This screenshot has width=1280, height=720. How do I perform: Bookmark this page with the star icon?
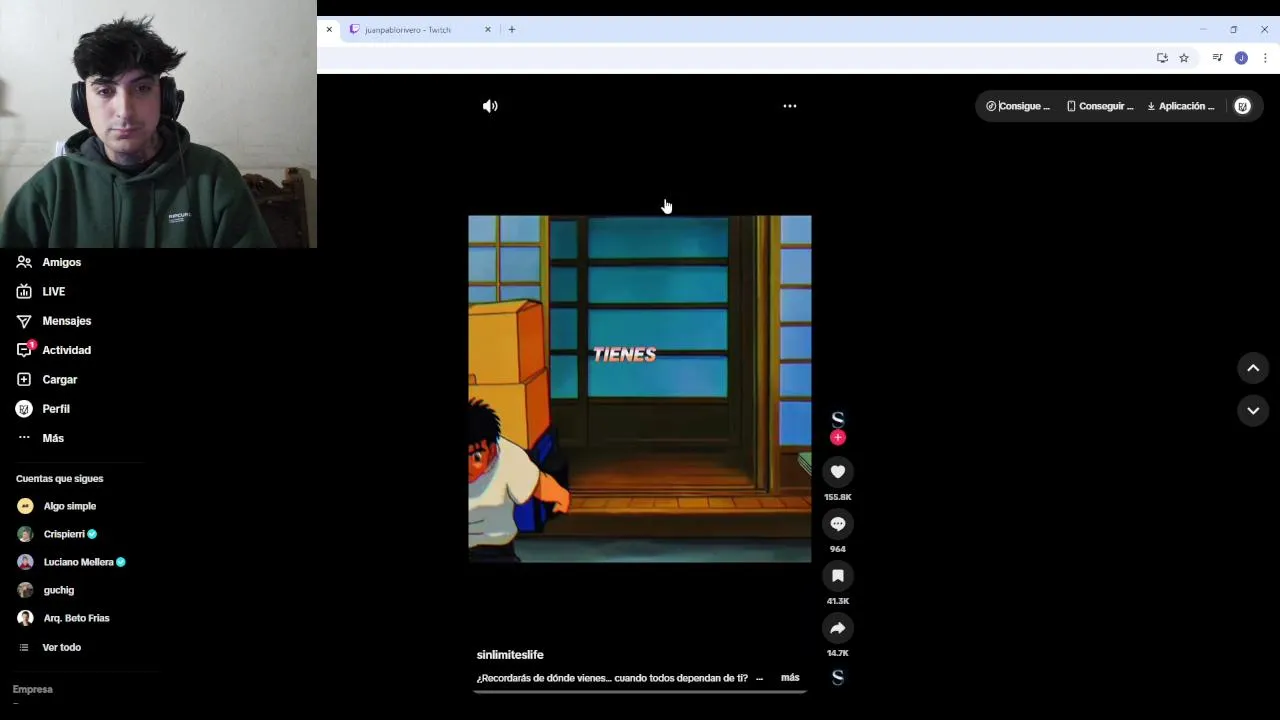tap(1184, 58)
